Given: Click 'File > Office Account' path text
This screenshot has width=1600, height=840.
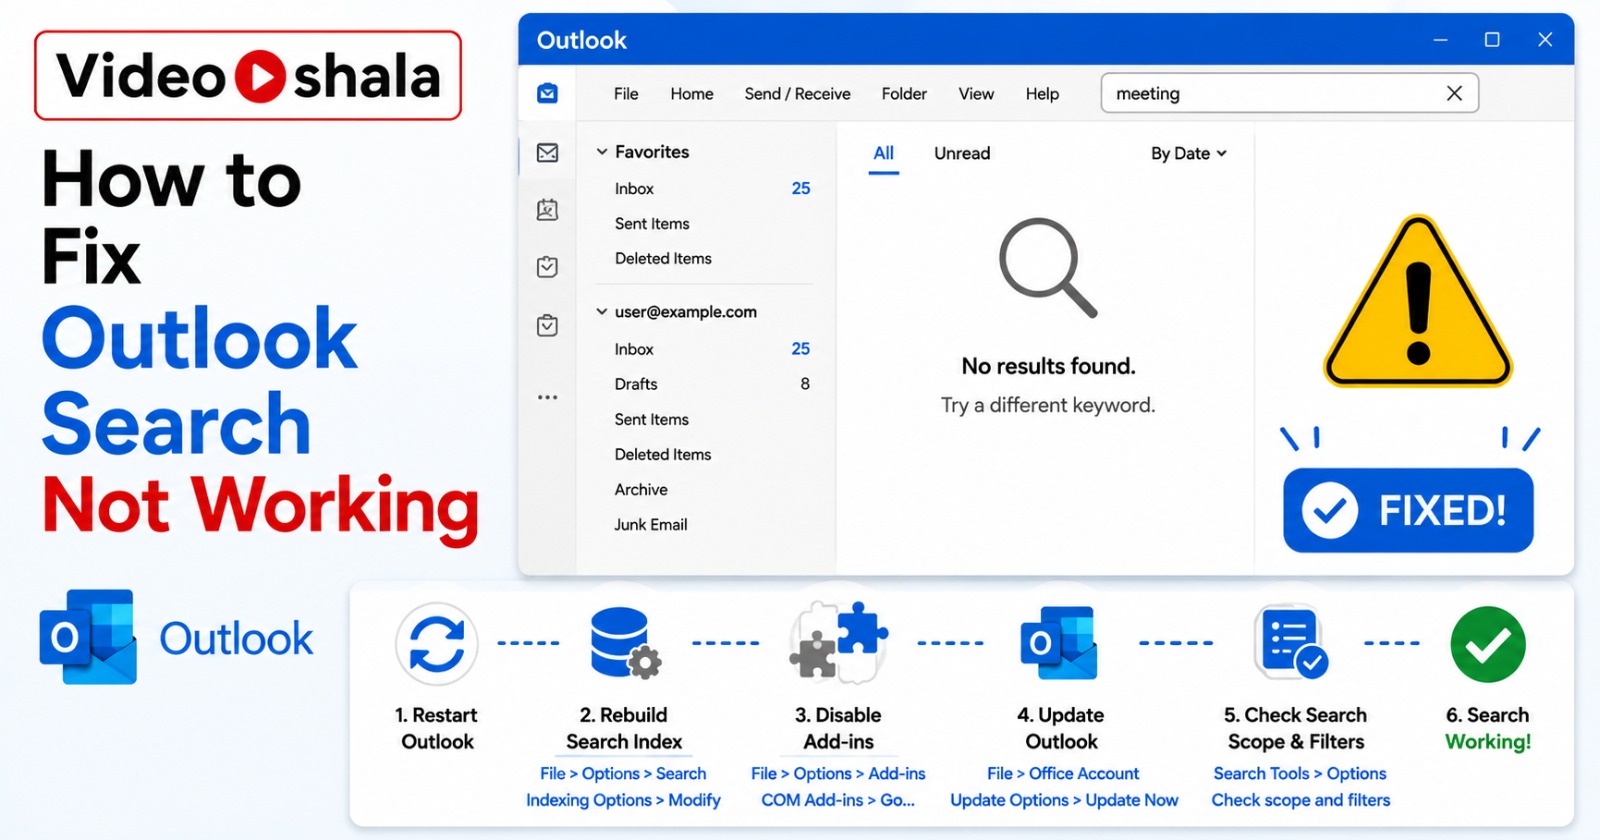Looking at the screenshot, I should point(1063,773).
